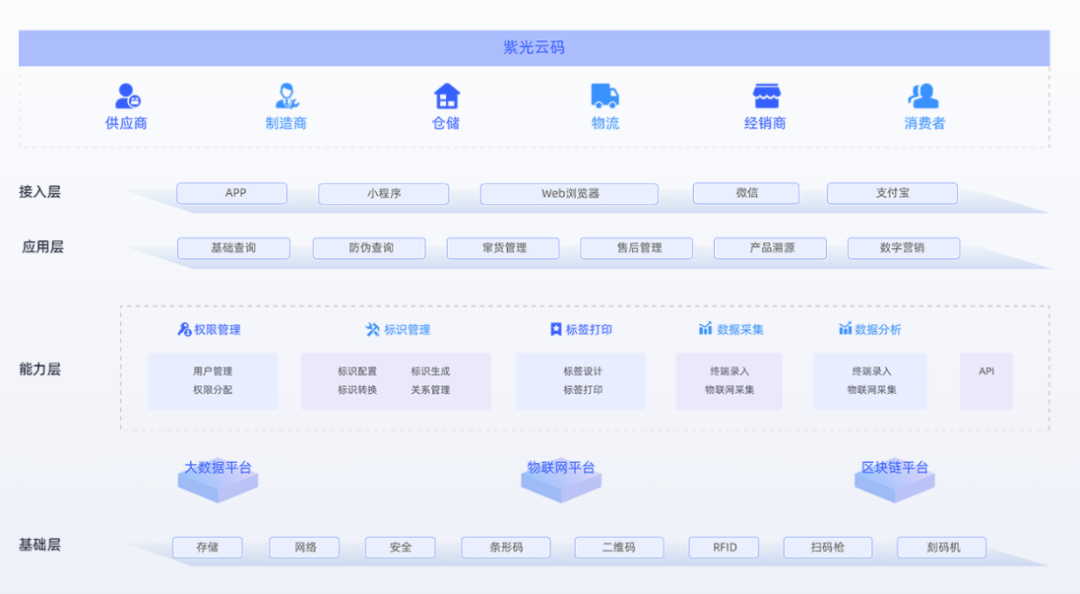Select the 标签设计 text
This screenshot has height=594, width=1080.
(583, 371)
